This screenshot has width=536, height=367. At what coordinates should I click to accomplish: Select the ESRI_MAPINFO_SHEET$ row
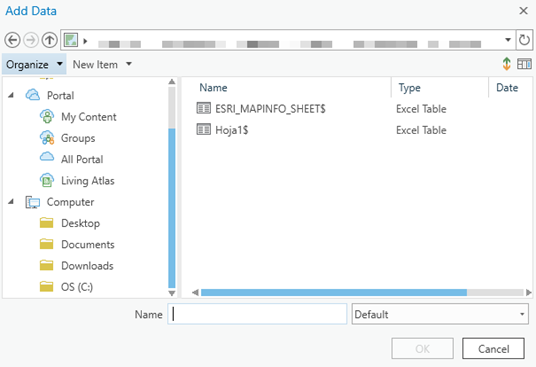coord(357,109)
